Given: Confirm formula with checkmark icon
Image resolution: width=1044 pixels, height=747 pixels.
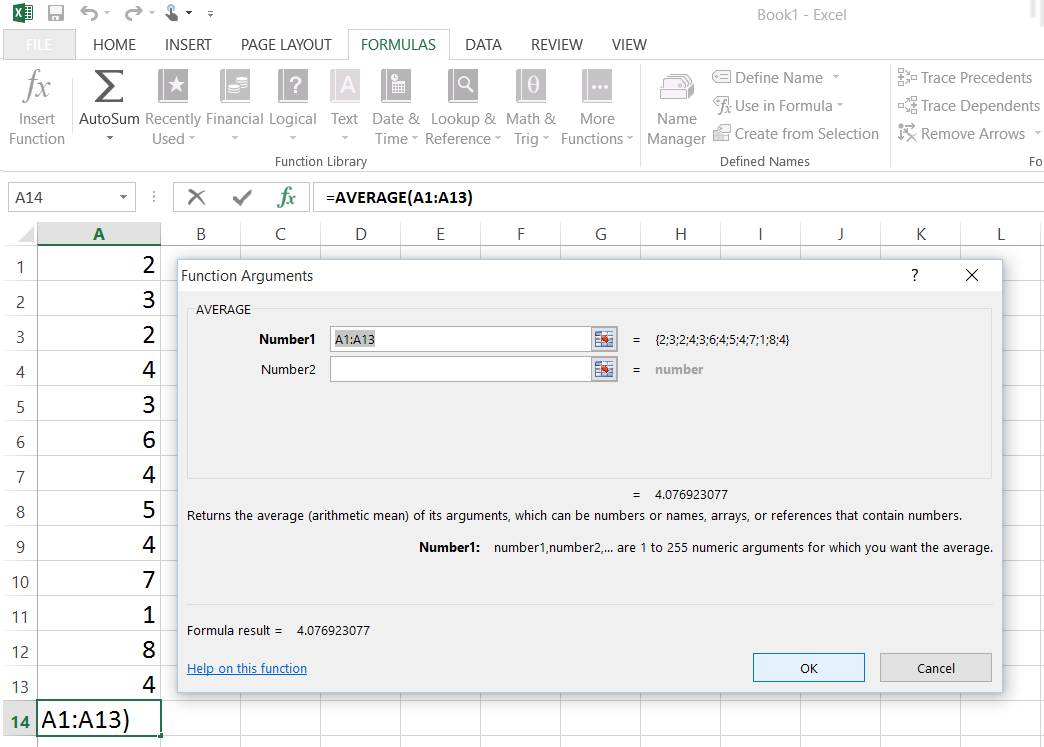Looking at the screenshot, I should (242, 197).
